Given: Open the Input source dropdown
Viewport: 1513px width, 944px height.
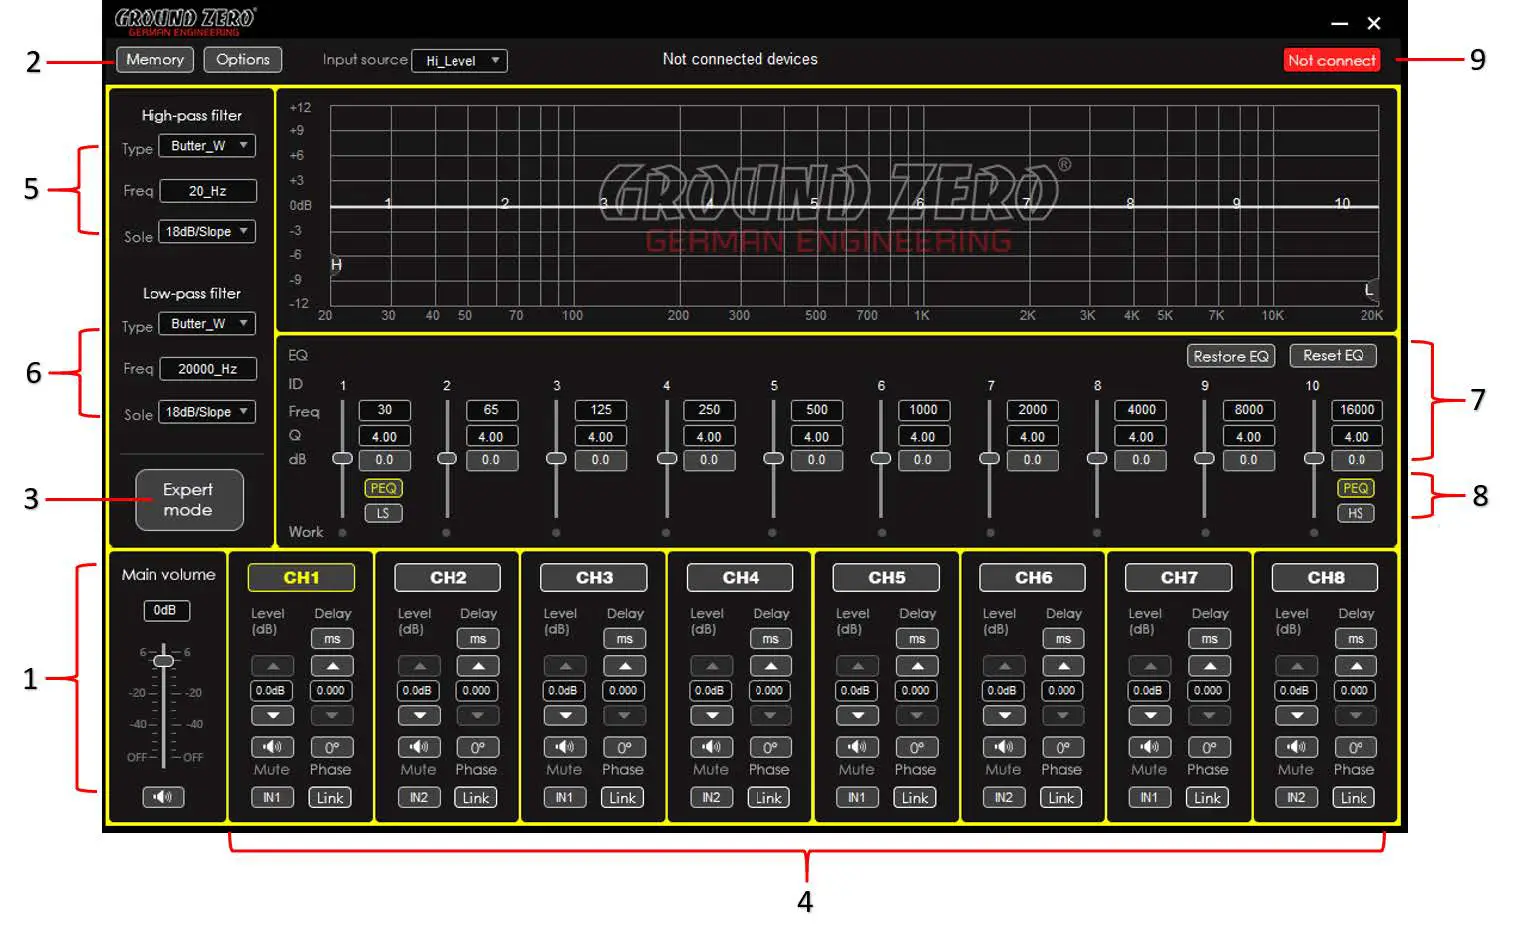Looking at the screenshot, I should [460, 61].
